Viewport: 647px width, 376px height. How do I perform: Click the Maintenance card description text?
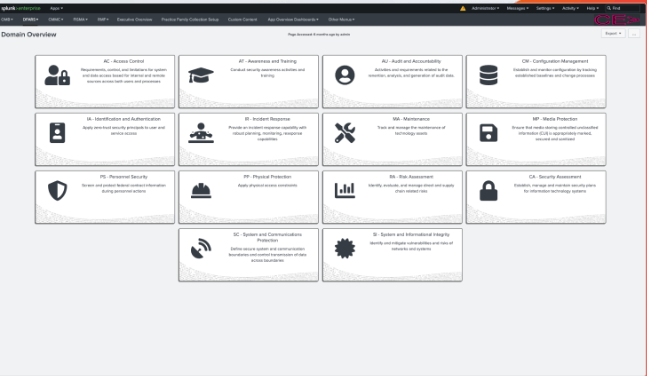coord(411,130)
